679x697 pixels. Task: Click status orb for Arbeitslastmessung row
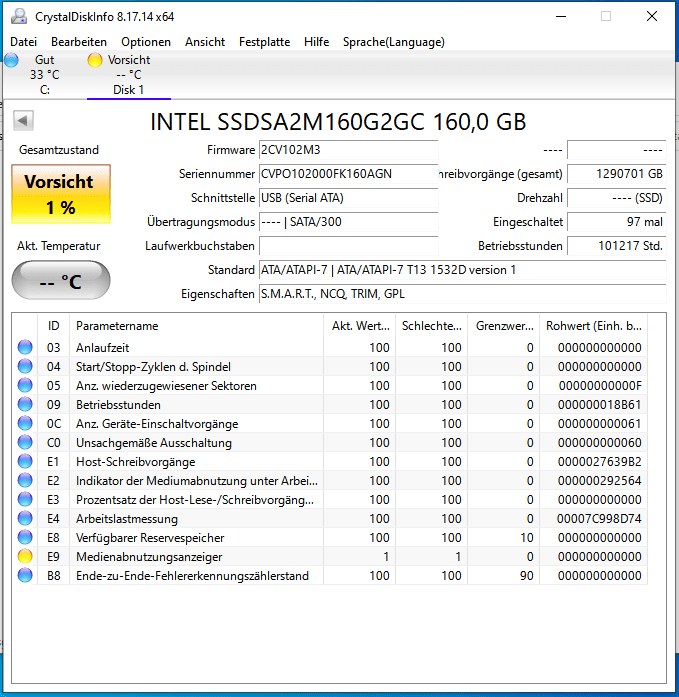(25, 518)
